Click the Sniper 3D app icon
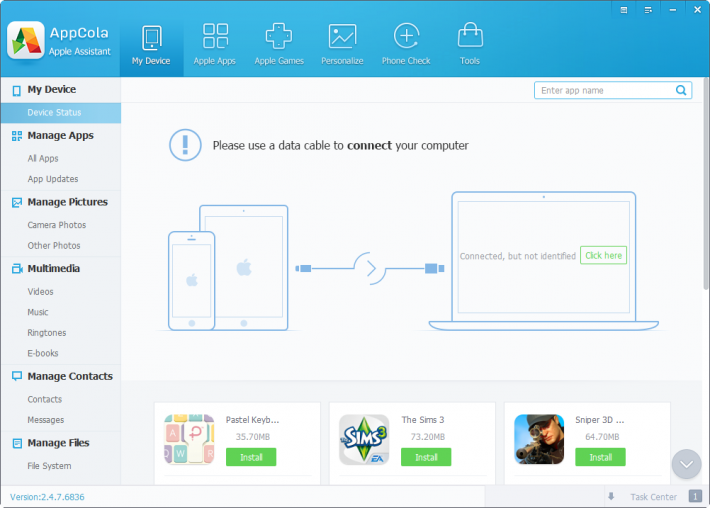The width and height of the screenshot is (710, 508). click(x=539, y=439)
